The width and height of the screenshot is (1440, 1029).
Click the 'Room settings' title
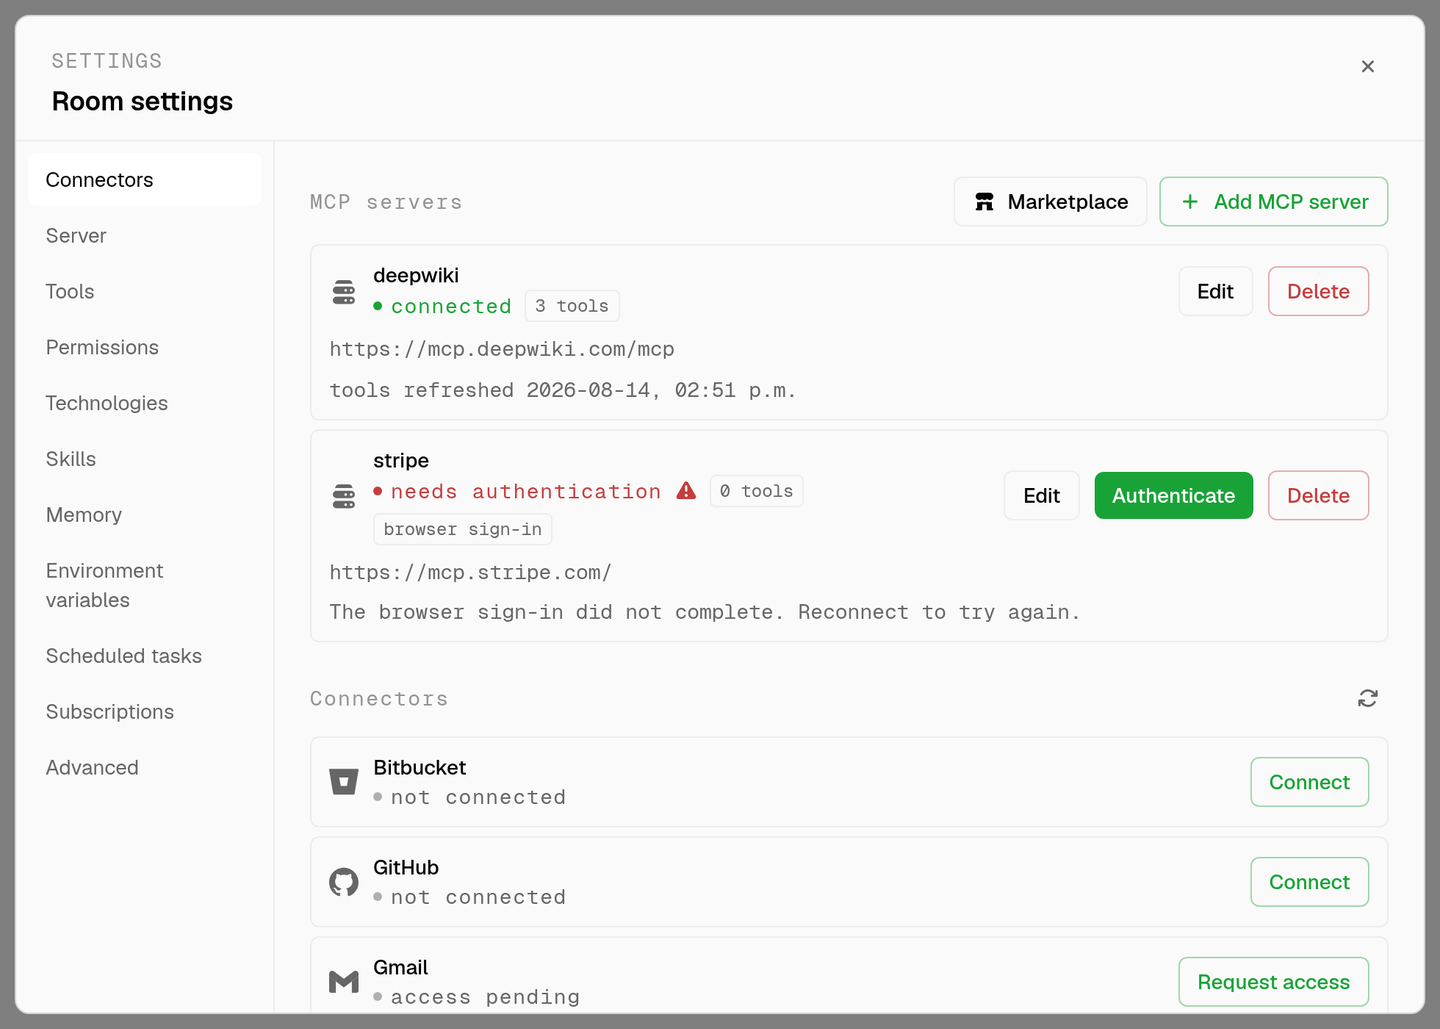(142, 101)
